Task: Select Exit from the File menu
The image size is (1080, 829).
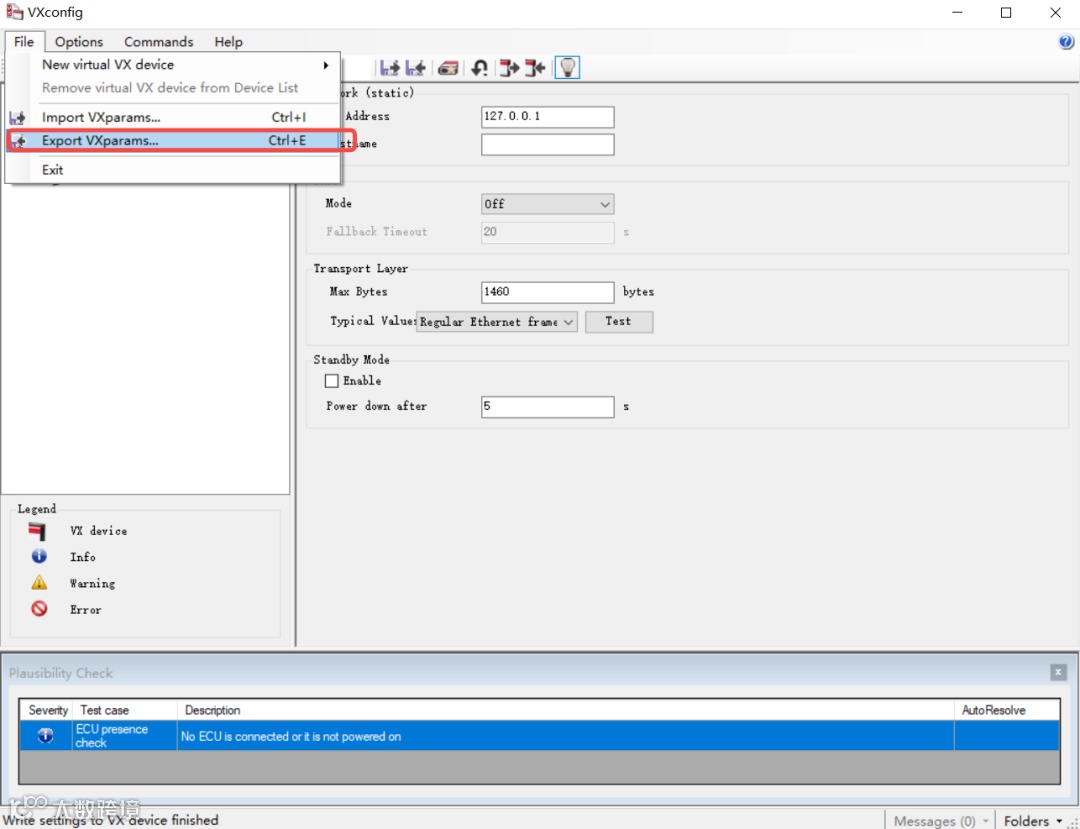Action: tap(173, 169)
